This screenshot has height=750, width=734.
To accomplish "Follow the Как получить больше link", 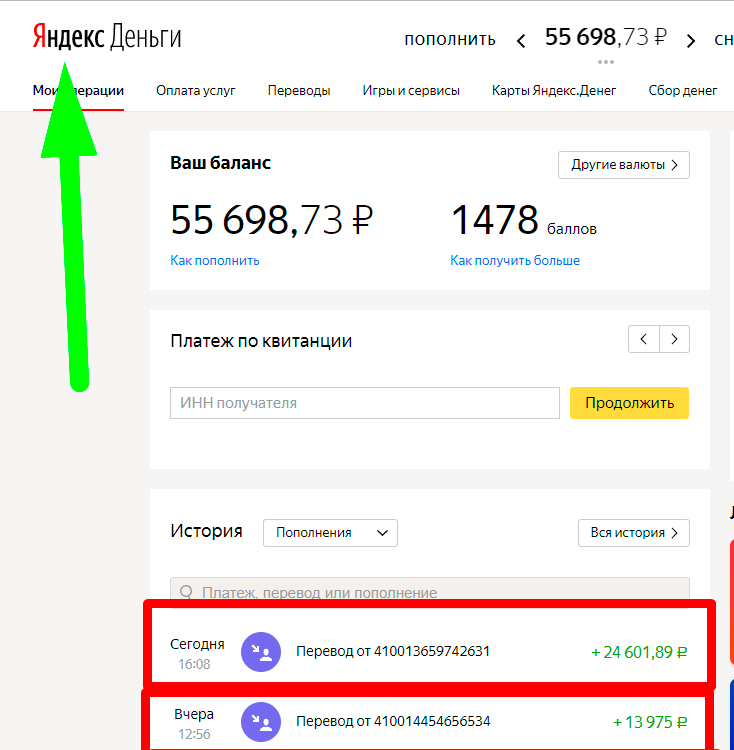I will point(515,261).
